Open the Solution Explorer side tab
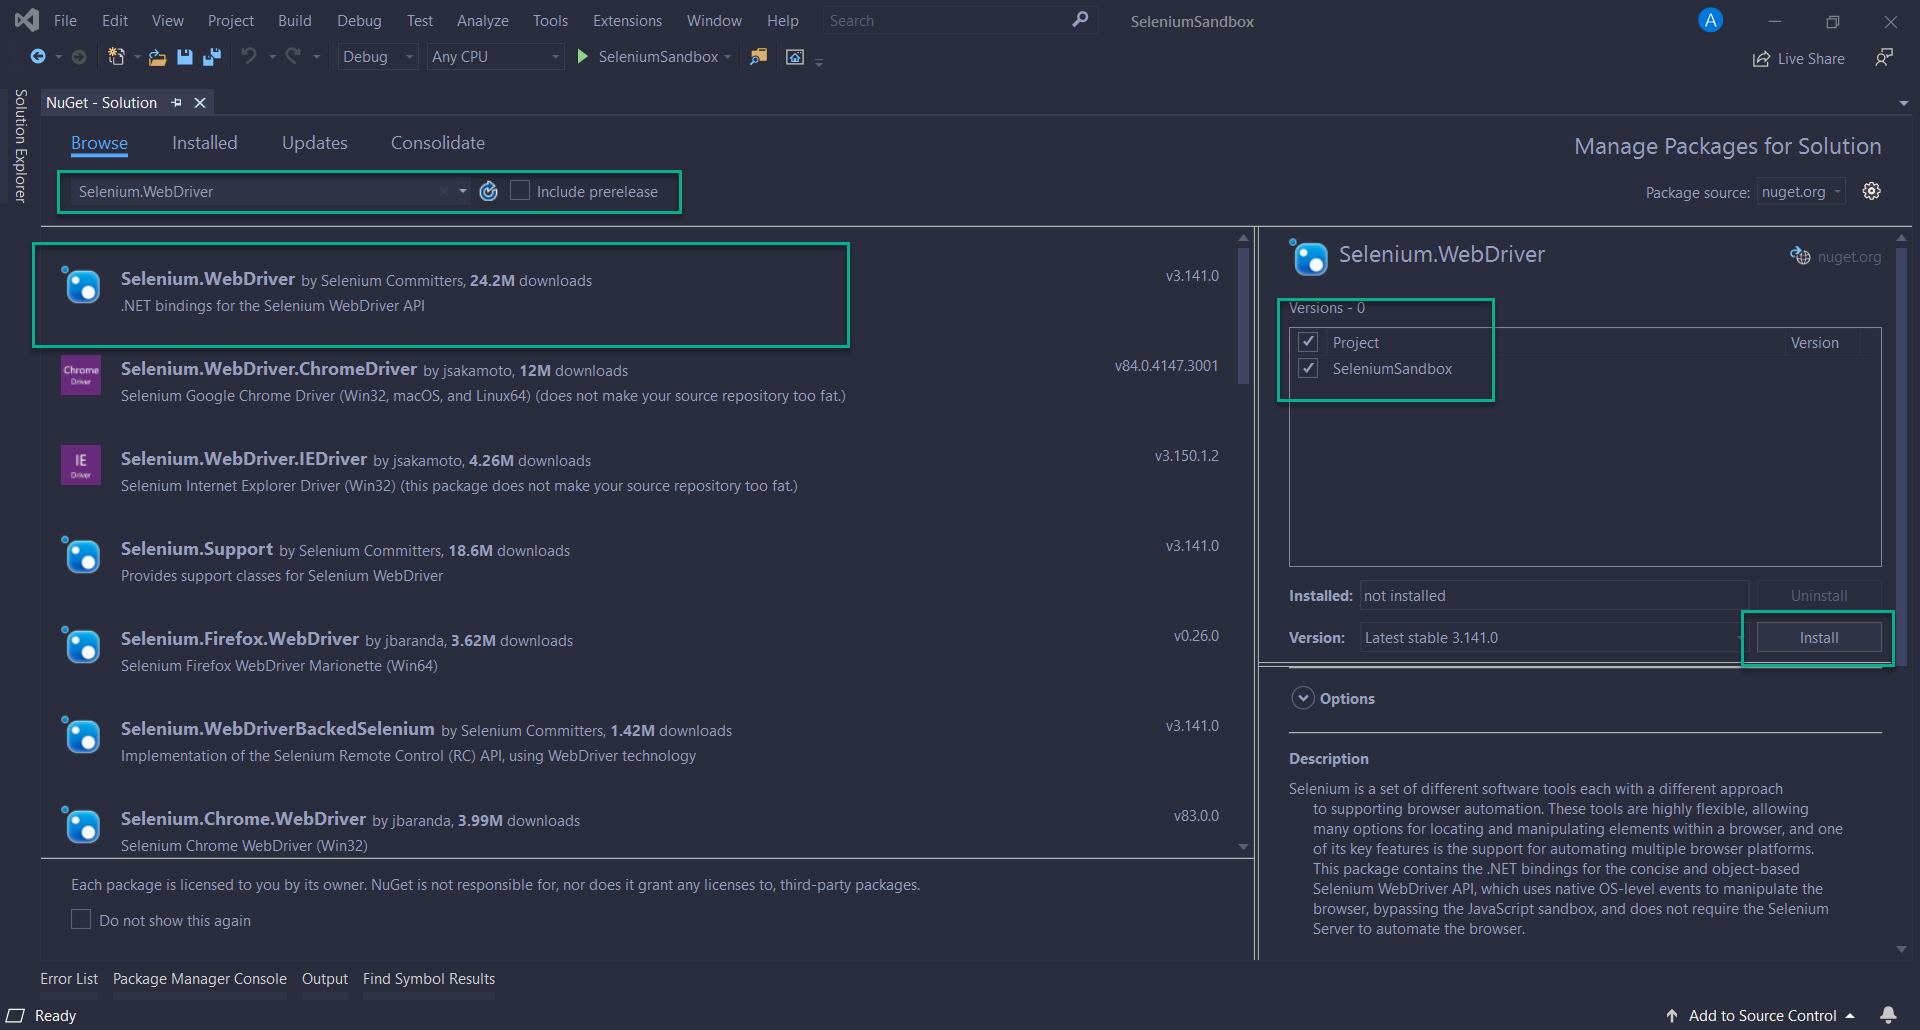The image size is (1920, 1030). click(x=20, y=146)
